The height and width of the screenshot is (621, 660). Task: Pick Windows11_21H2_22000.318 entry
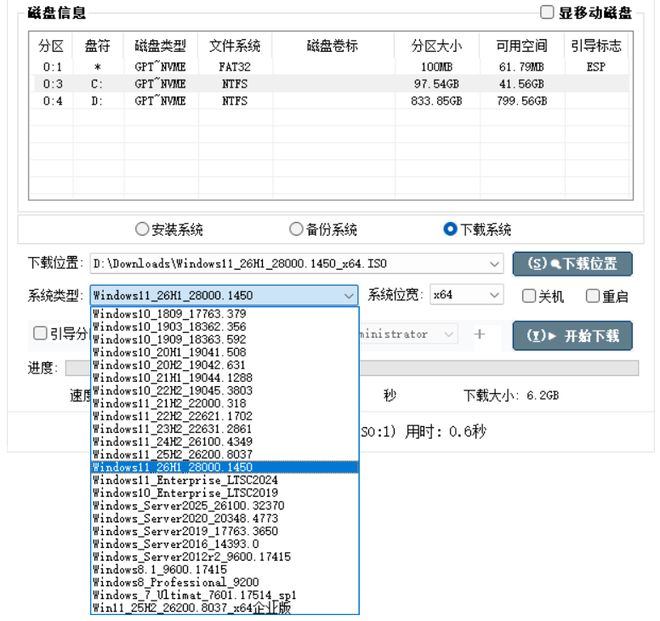pos(225,403)
